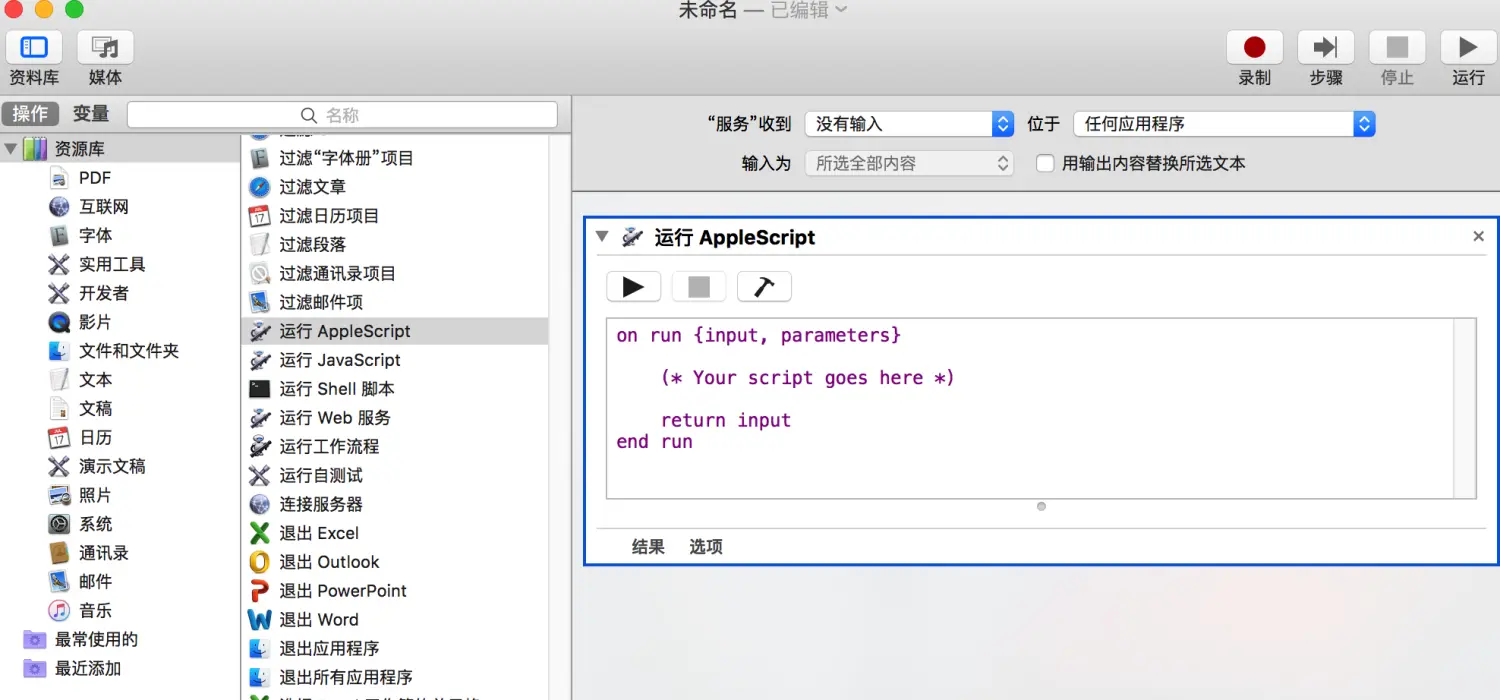Stop the AppleScript with square button
This screenshot has height=700, width=1500.
pyautogui.click(x=699, y=287)
